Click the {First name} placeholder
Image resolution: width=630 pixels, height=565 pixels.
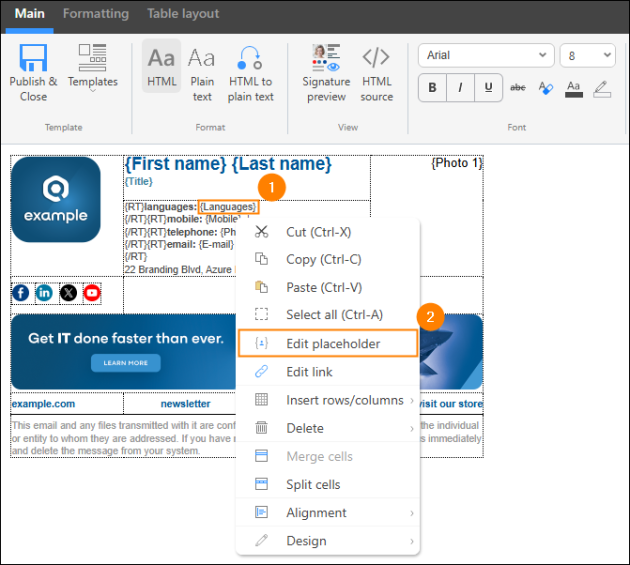176,164
